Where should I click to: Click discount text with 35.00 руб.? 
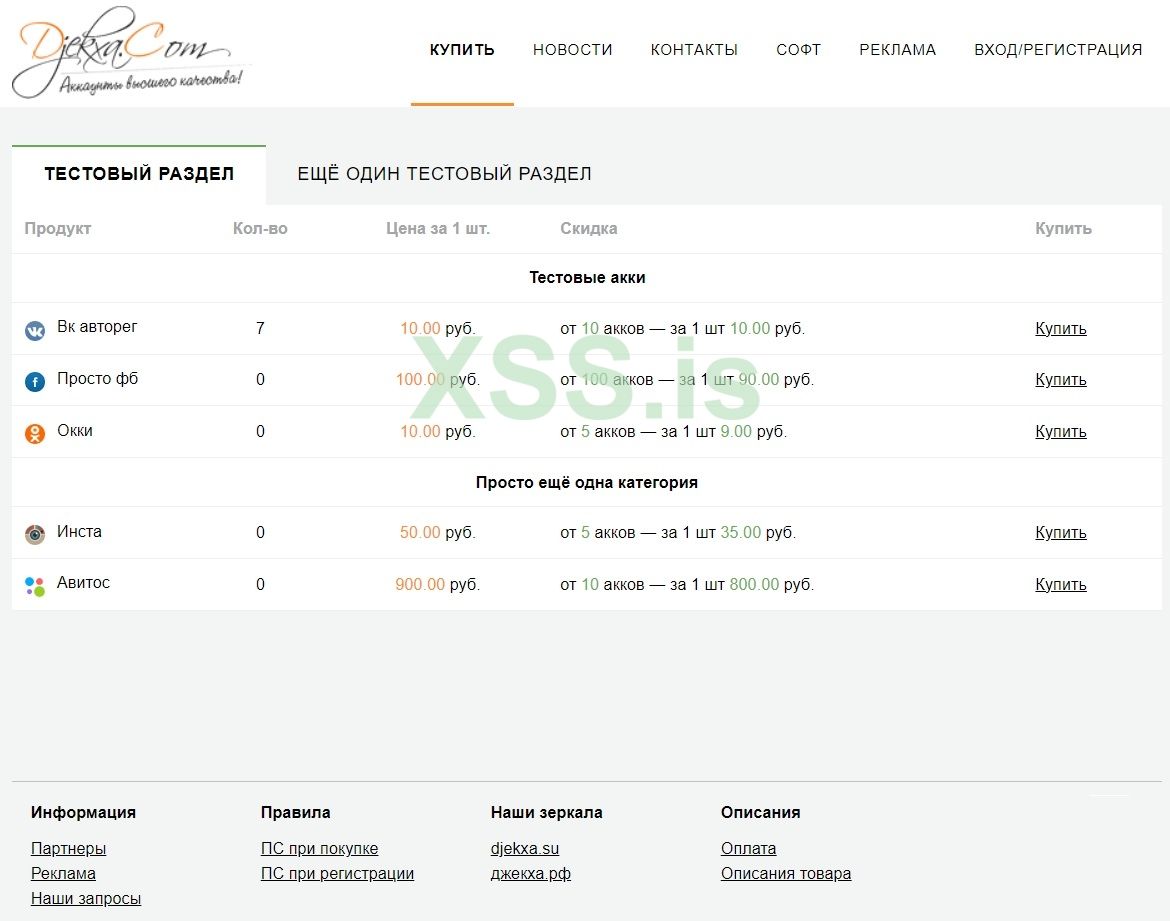point(678,532)
